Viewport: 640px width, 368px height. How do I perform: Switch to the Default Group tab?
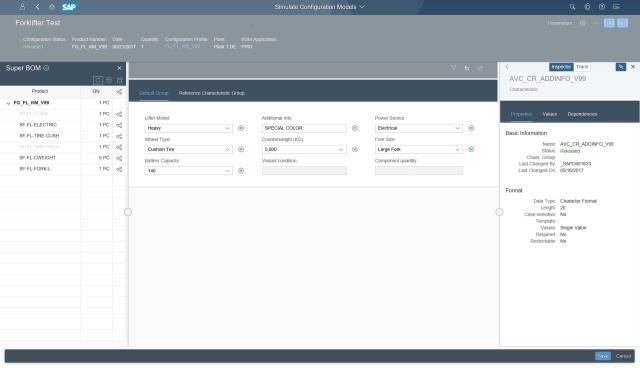pyautogui.click(x=153, y=93)
